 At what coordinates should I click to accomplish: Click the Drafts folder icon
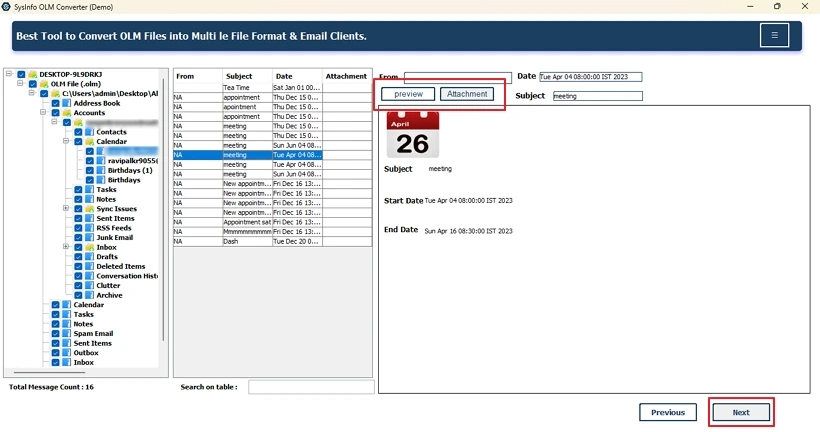[x=89, y=257]
